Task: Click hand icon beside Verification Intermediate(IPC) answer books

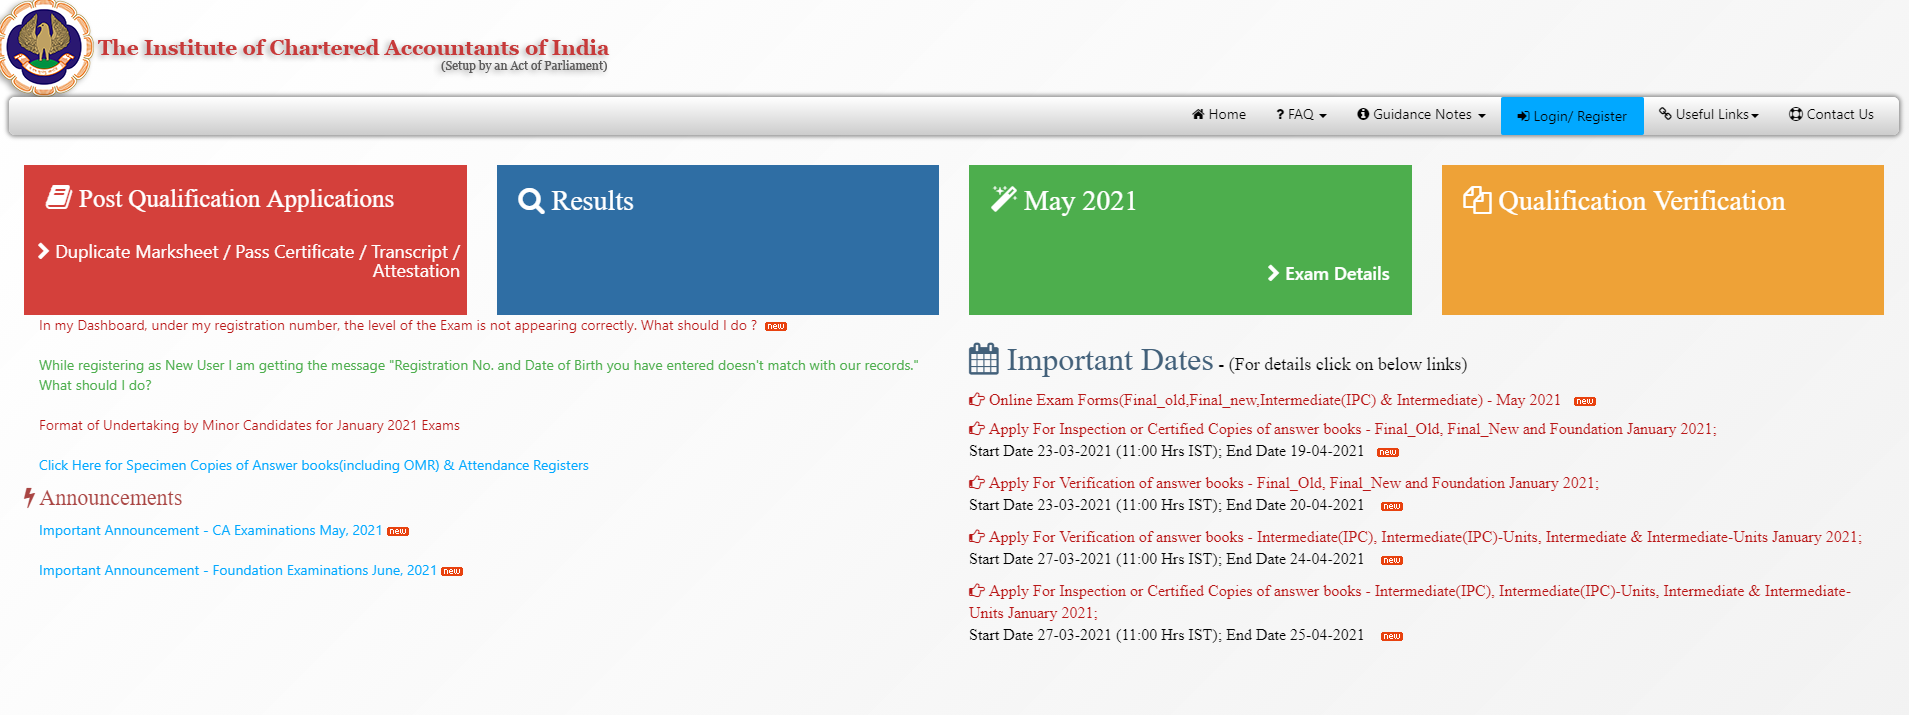Action: (x=977, y=537)
